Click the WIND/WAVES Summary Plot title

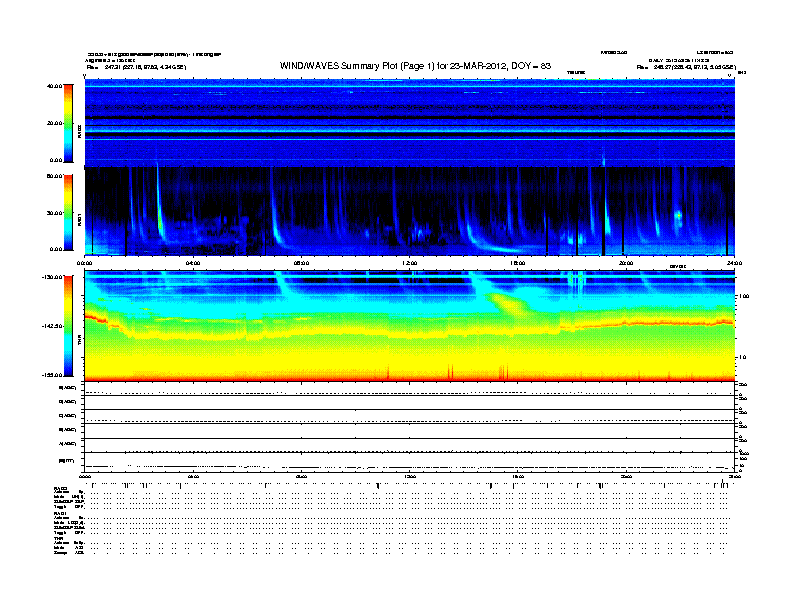[x=415, y=66]
